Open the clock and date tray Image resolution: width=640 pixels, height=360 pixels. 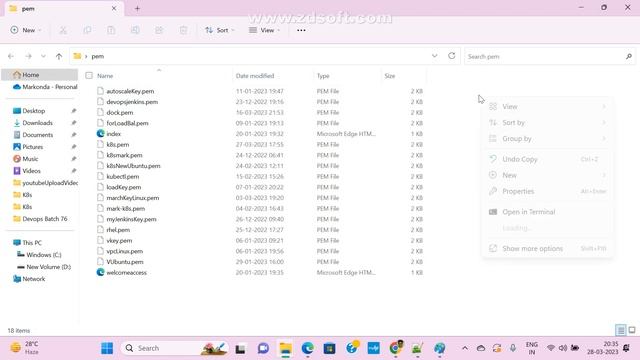click(602, 348)
